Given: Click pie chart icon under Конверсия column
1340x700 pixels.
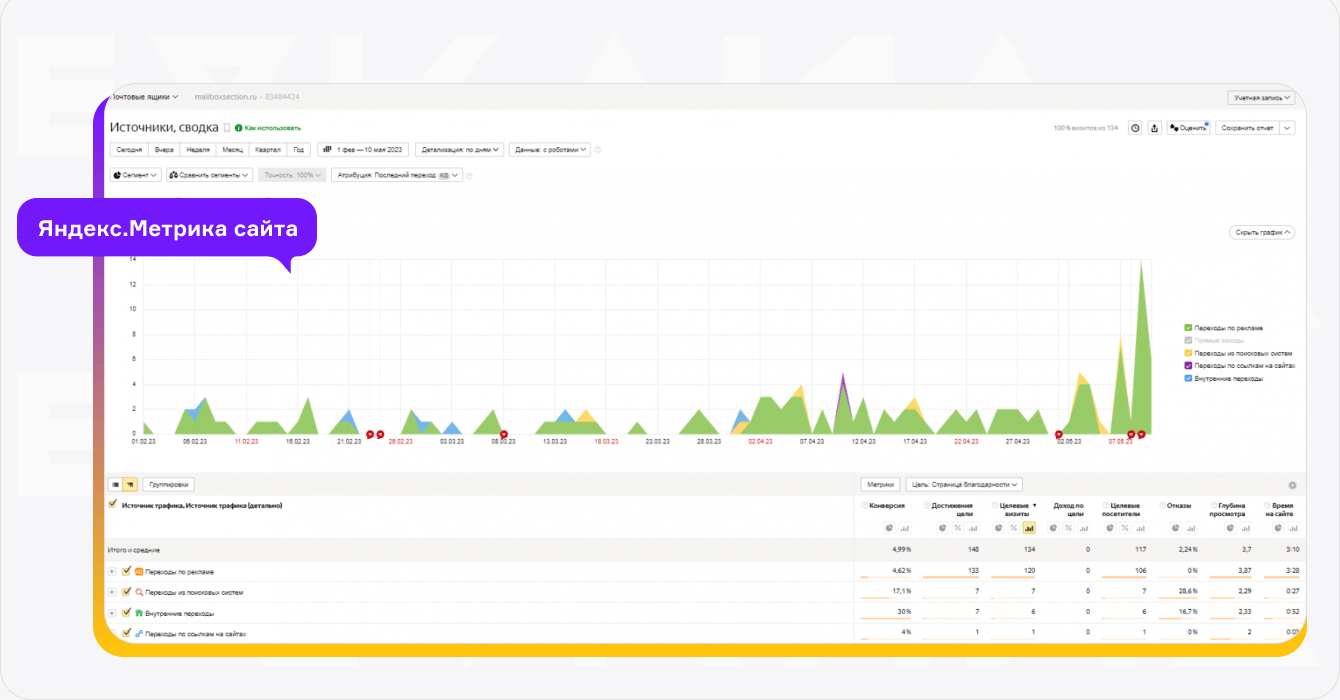Looking at the screenshot, I should (889, 528).
